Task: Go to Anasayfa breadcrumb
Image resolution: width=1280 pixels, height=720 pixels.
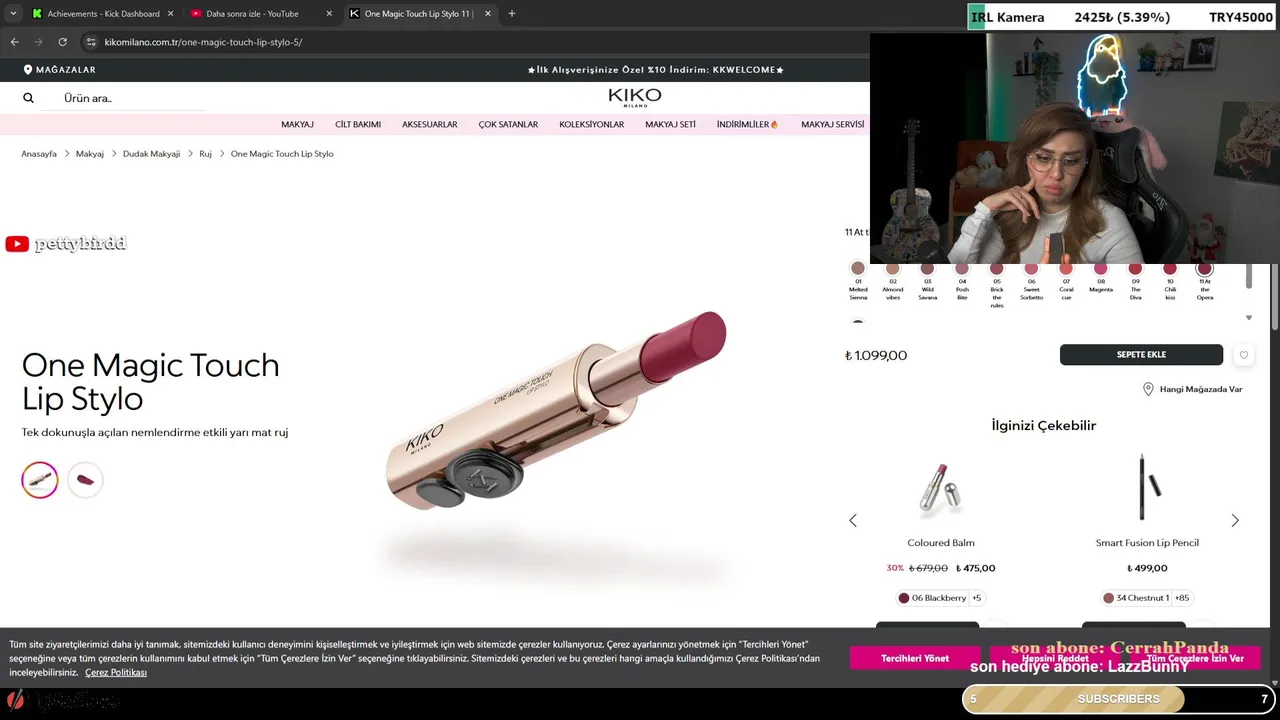Action: [39, 154]
